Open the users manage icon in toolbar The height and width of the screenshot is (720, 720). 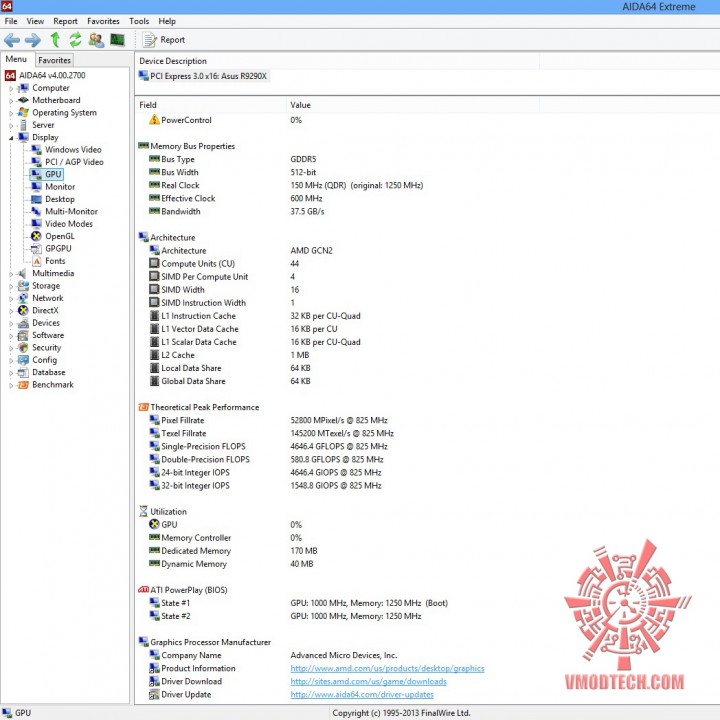(x=96, y=40)
